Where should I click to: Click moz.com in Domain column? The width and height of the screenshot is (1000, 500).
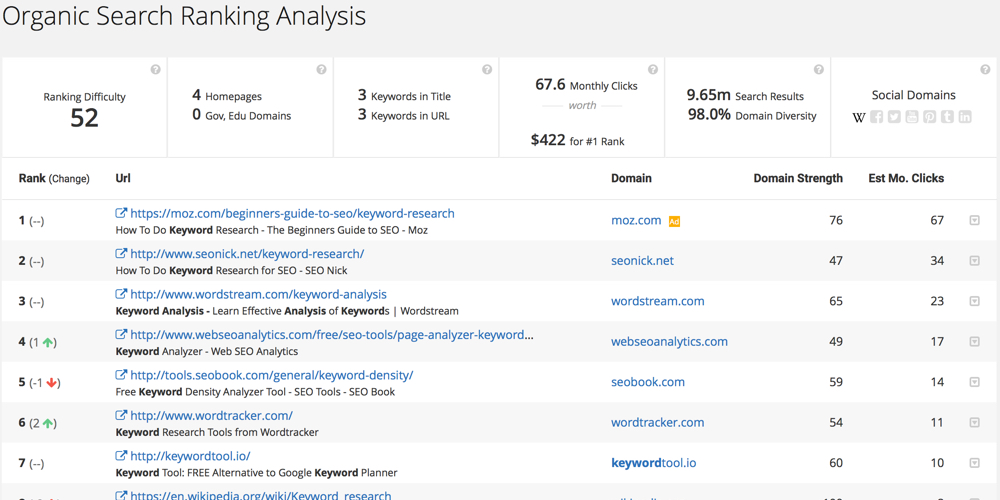(636, 221)
